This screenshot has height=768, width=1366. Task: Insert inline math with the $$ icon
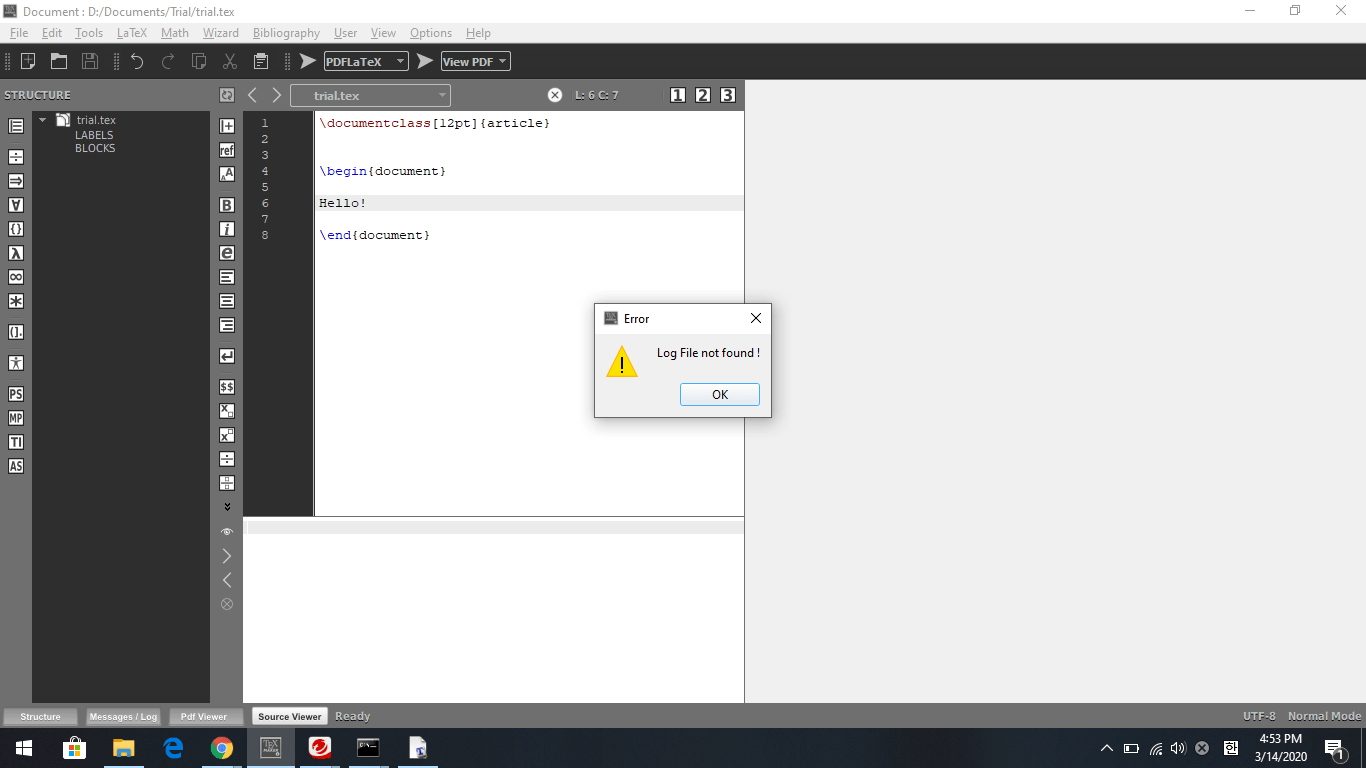(x=226, y=386)
